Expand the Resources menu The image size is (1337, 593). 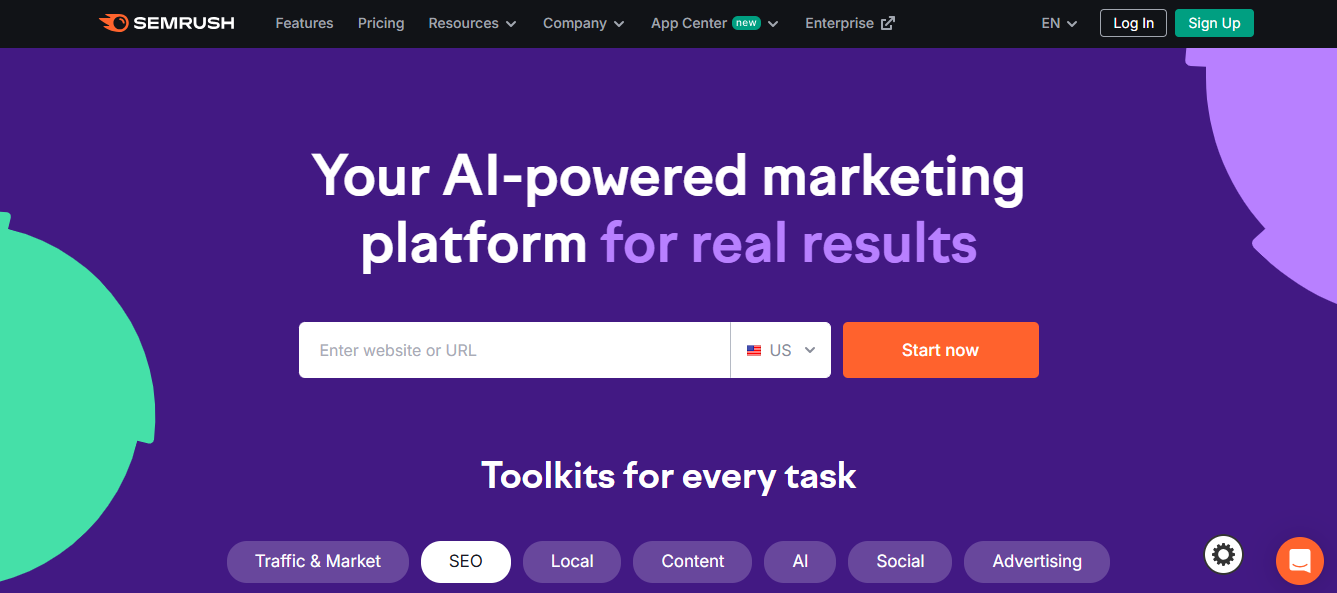pyautogui.click(x=472, y=23)
